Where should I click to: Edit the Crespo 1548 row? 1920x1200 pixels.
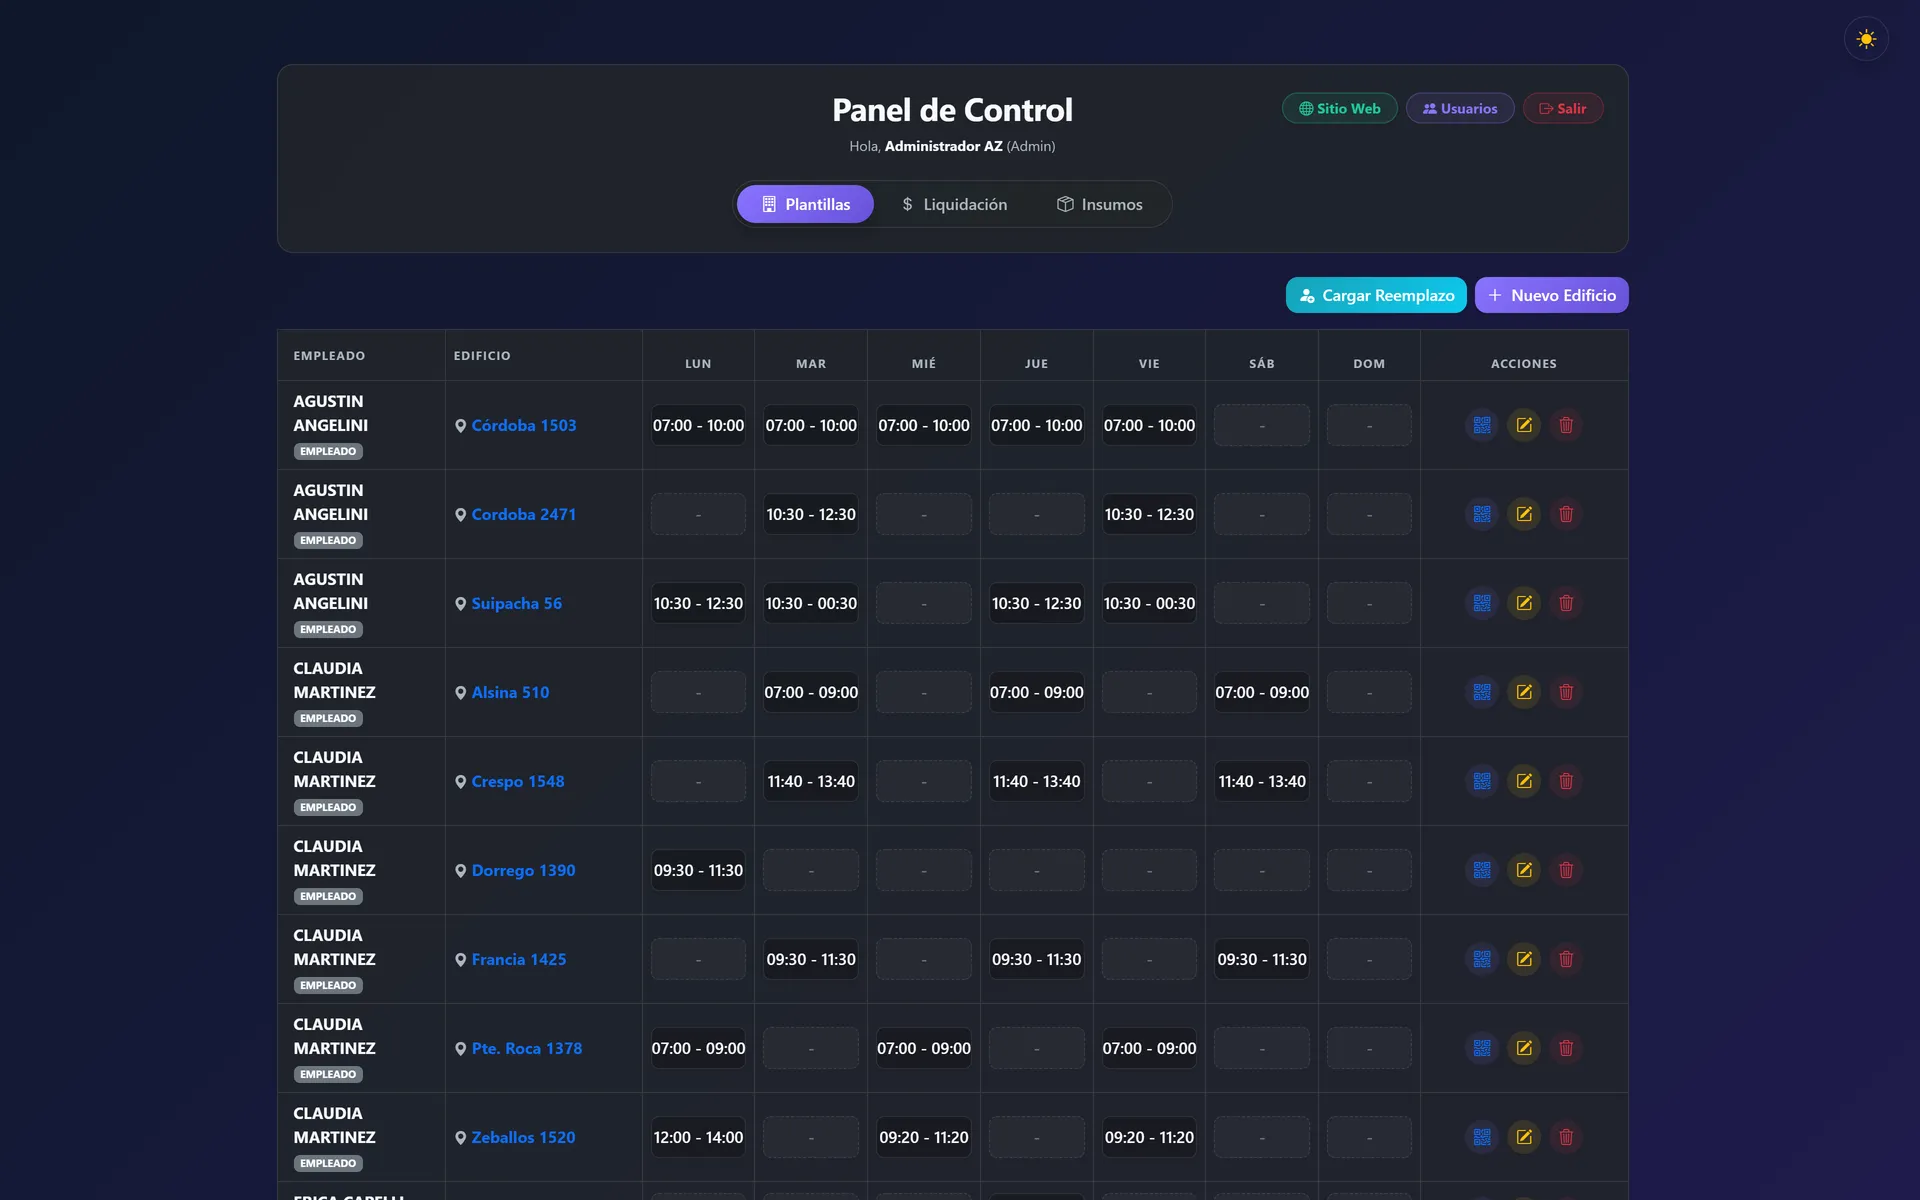pyautogui.click(x=1524, y=781)
